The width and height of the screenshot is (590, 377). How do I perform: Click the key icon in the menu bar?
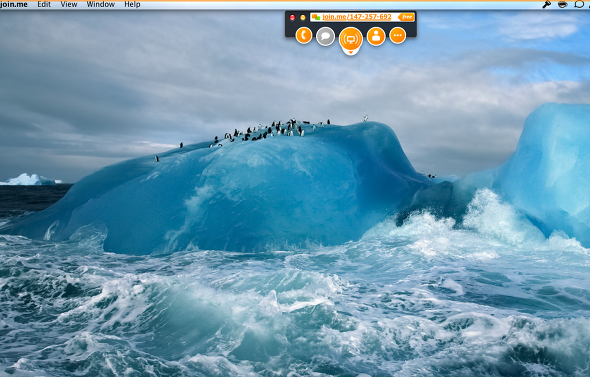point(546,5)
